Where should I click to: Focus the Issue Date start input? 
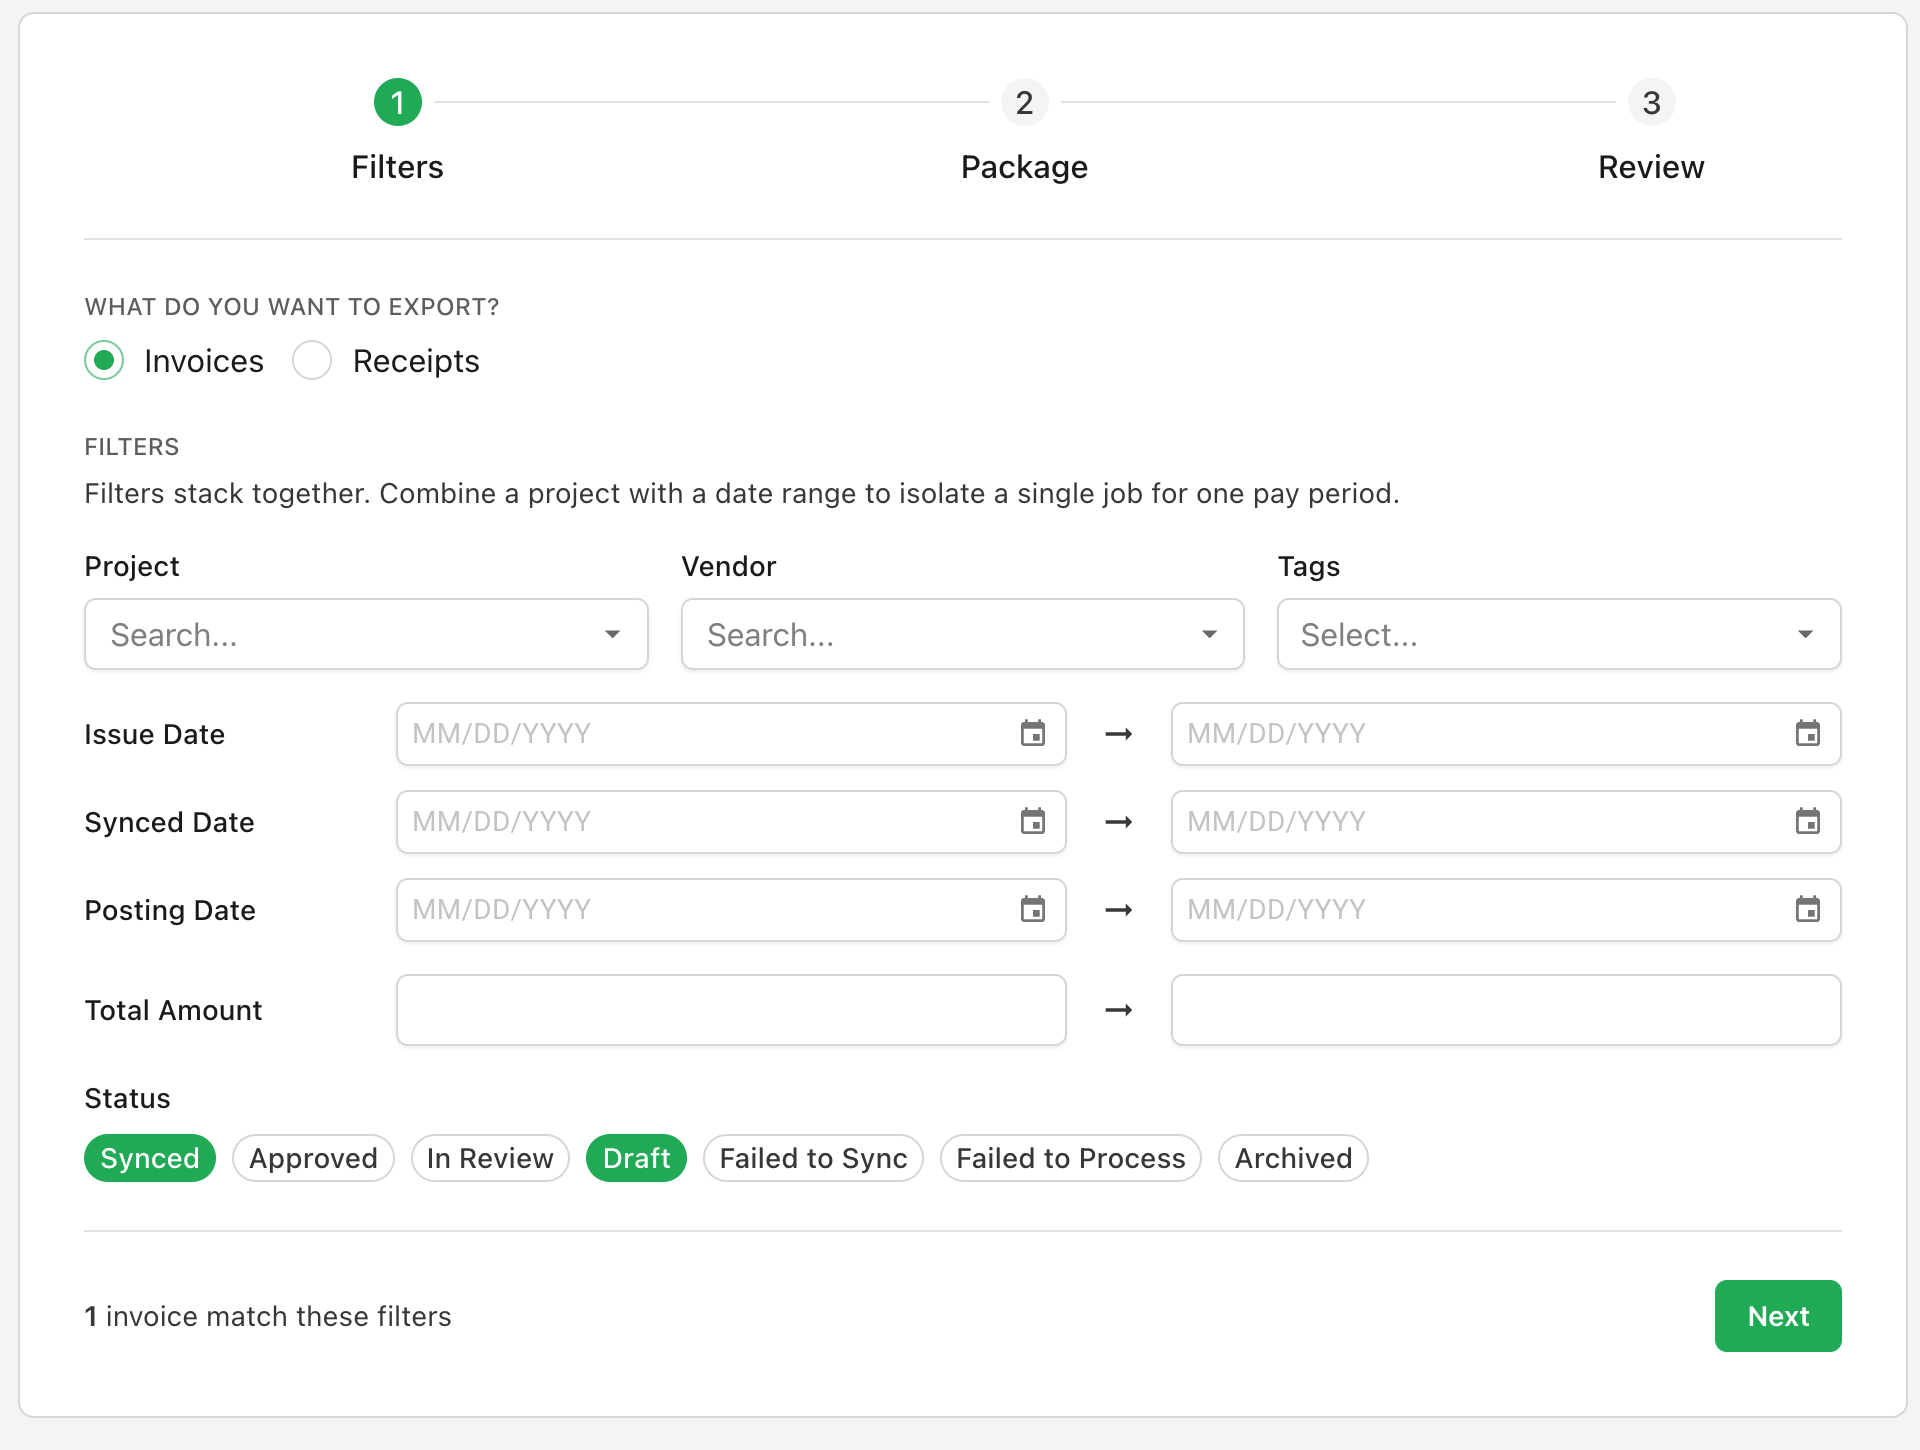731,733
